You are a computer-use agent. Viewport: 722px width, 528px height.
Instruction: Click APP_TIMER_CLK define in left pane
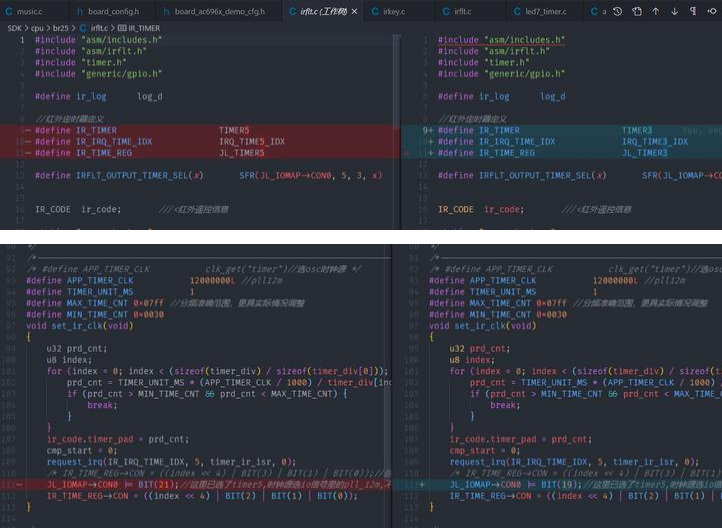[x=131, y=280]
